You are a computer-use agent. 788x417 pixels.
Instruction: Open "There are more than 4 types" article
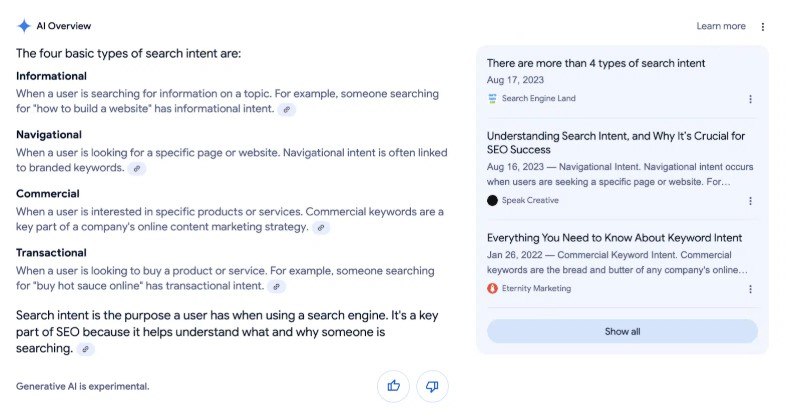596,63
